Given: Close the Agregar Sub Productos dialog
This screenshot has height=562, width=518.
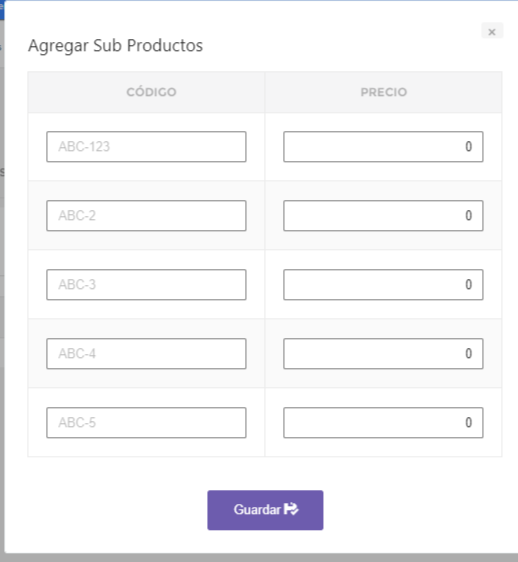Looking at the screenshot, I should pos(492,32).
